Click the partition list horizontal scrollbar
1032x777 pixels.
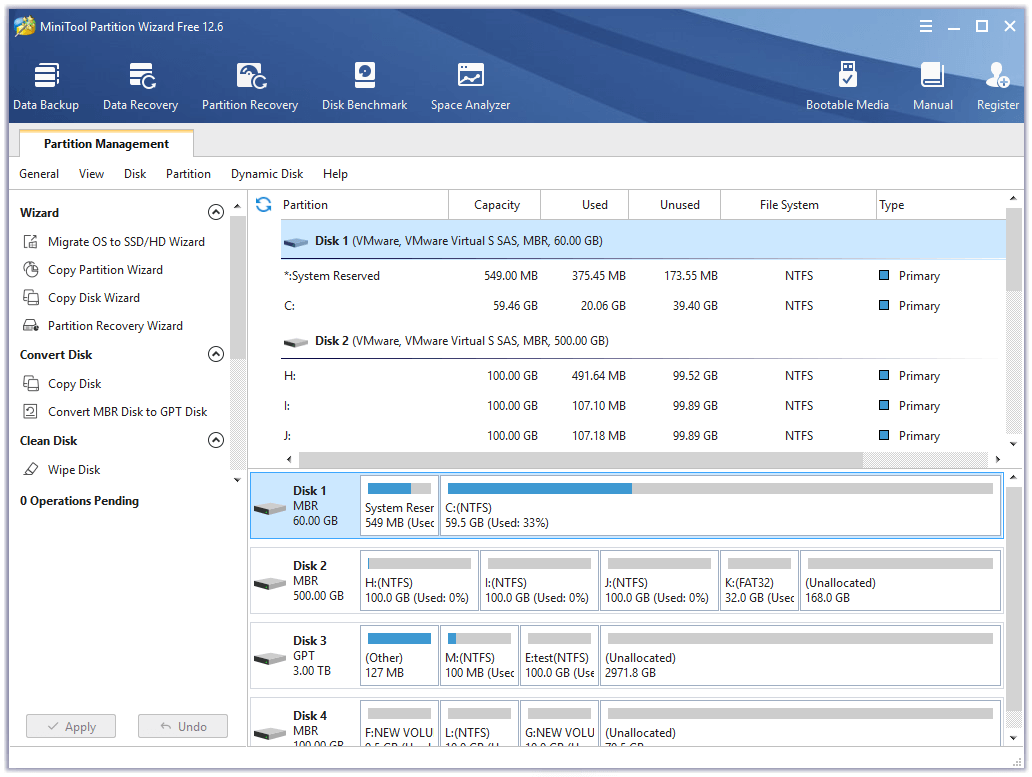(x=580, y=459)
